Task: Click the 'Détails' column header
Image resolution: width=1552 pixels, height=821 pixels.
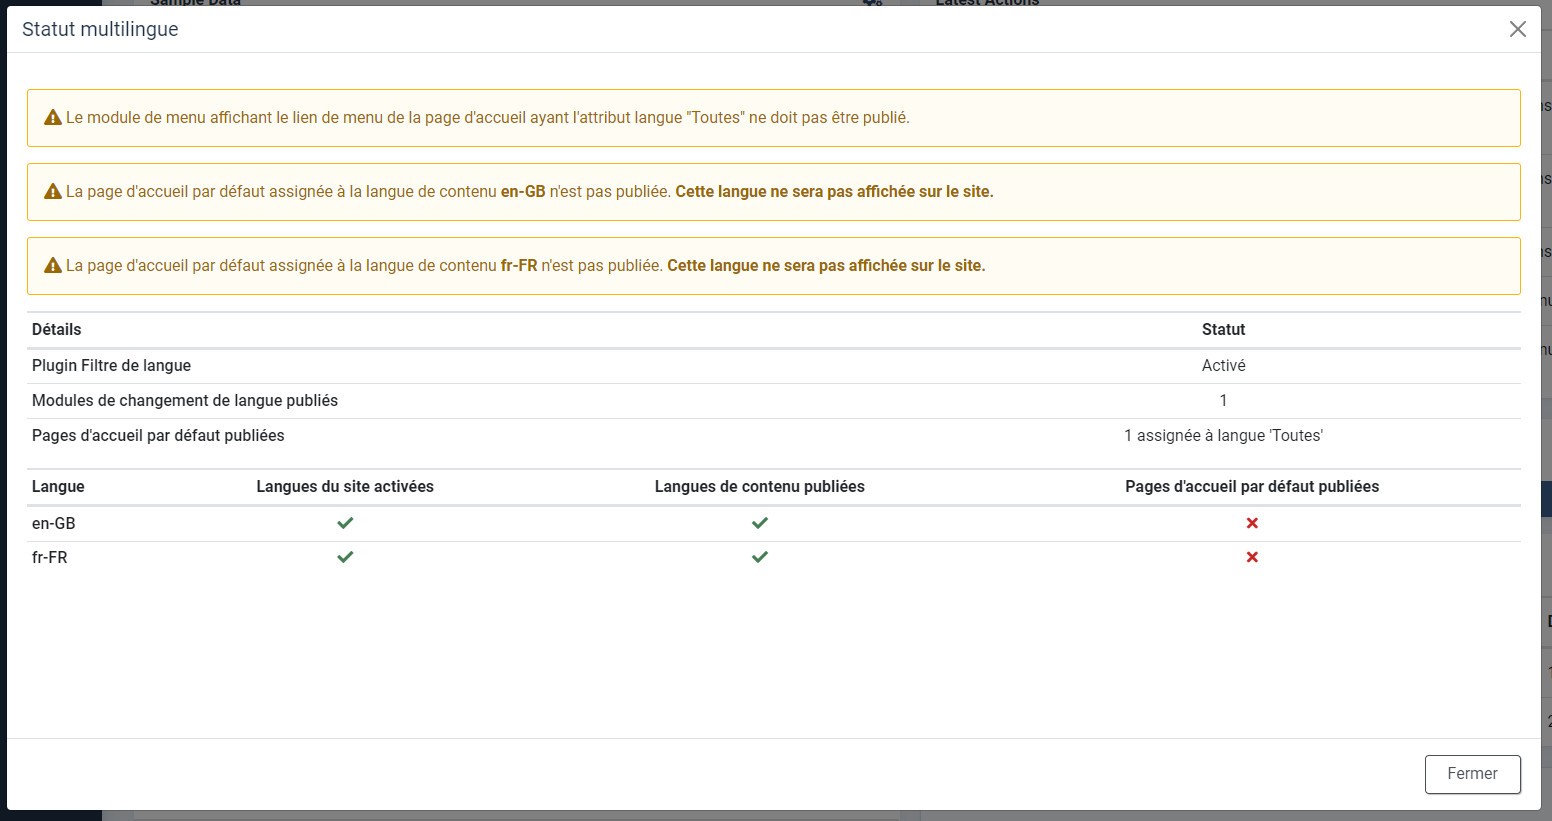Action: tap(57, 329)
